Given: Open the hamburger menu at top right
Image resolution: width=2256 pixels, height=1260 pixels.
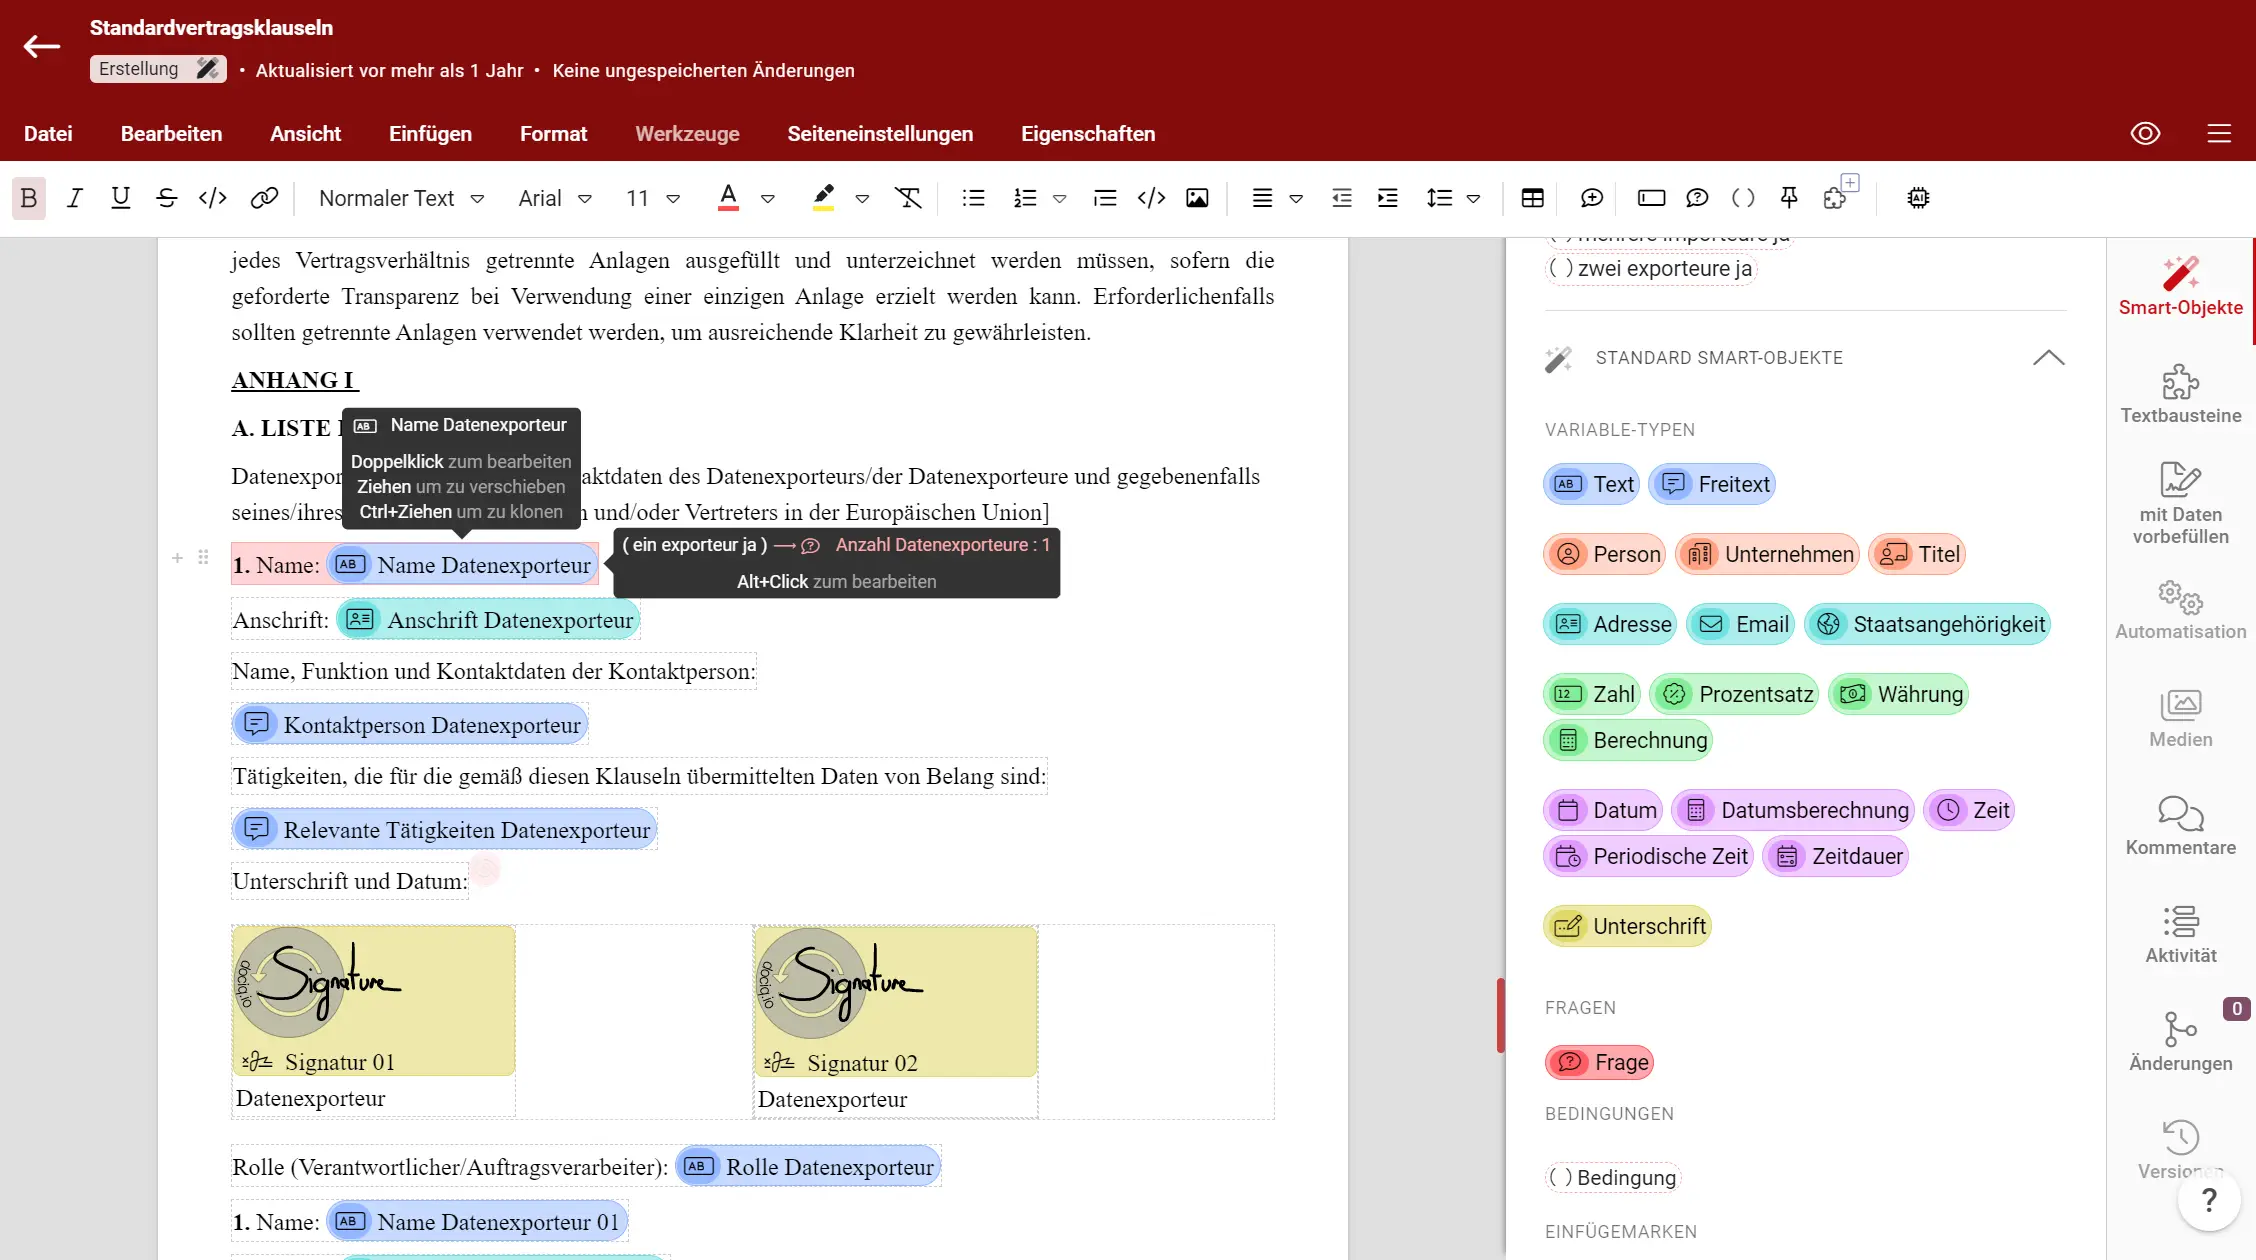Looking at the screenshot, I should click(x=2219, y=133).
